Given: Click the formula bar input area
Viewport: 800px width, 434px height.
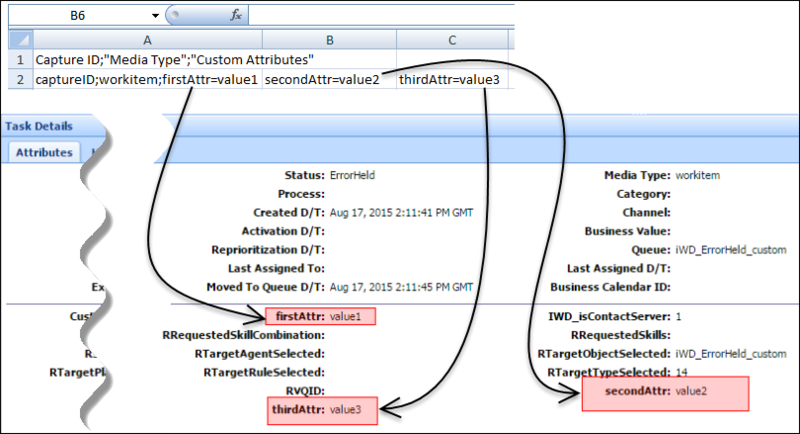Looking at the screenshot, I should click(382, 15).
